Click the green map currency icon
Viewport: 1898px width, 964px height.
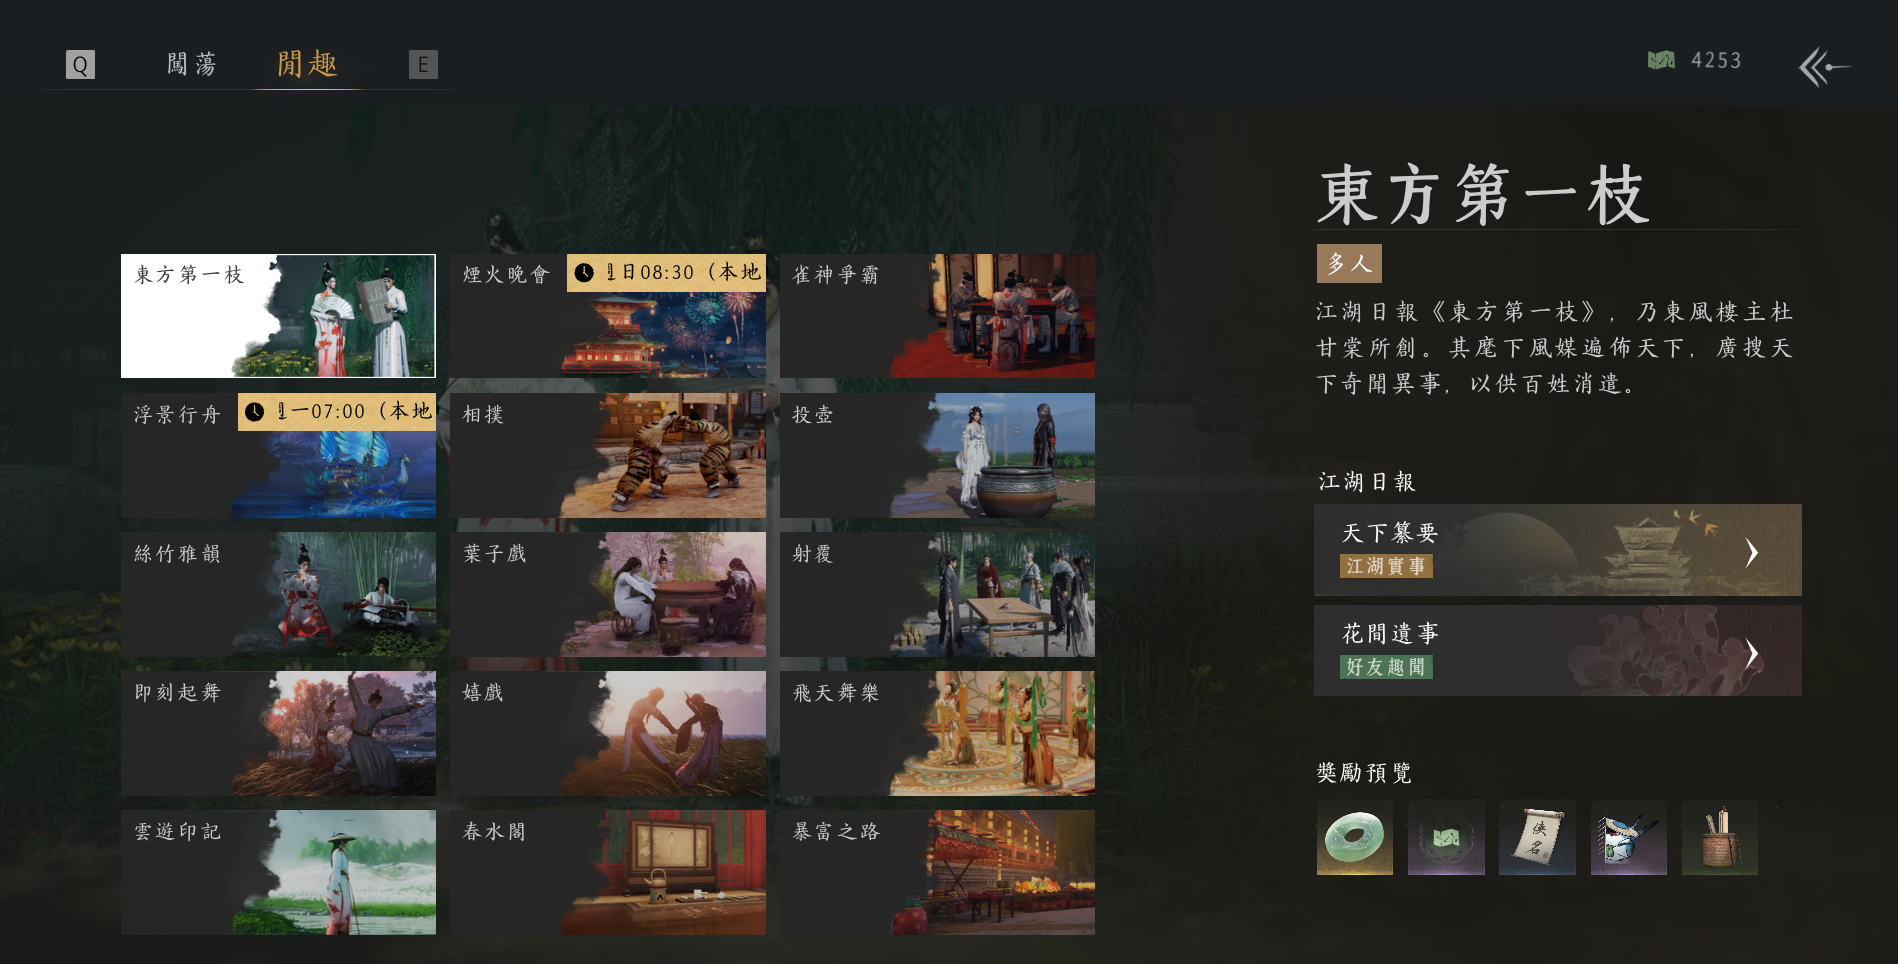point(1661,60)
